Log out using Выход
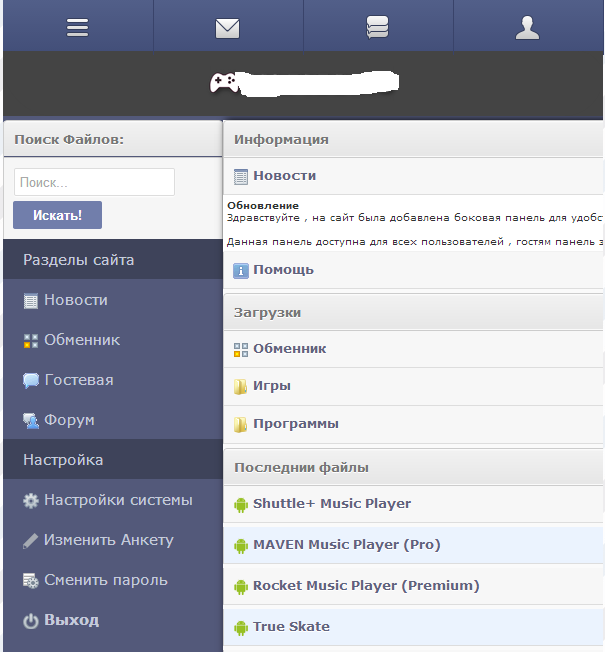 point(71,620)
